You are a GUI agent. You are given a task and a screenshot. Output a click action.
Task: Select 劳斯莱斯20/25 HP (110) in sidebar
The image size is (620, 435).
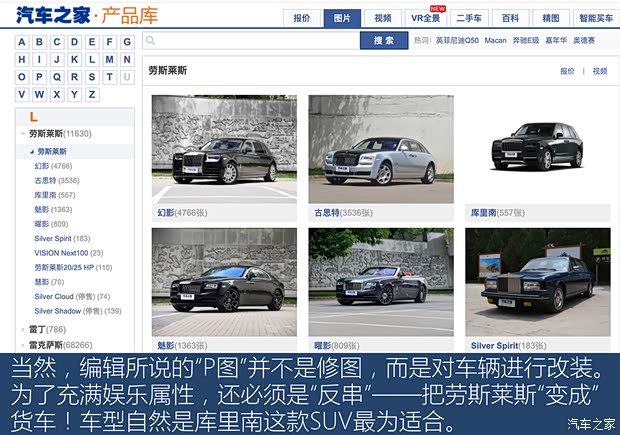(x=73, y=268)
